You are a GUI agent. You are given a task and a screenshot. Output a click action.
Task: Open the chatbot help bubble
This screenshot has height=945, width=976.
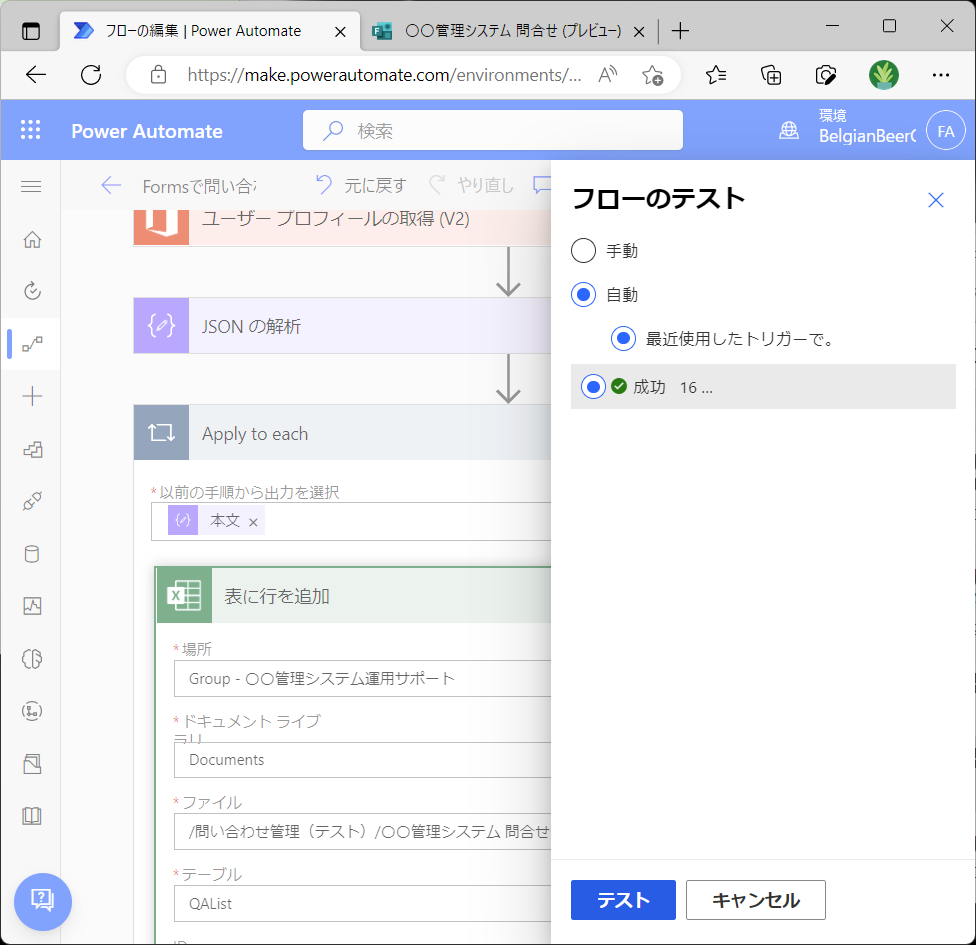[43, 901]
